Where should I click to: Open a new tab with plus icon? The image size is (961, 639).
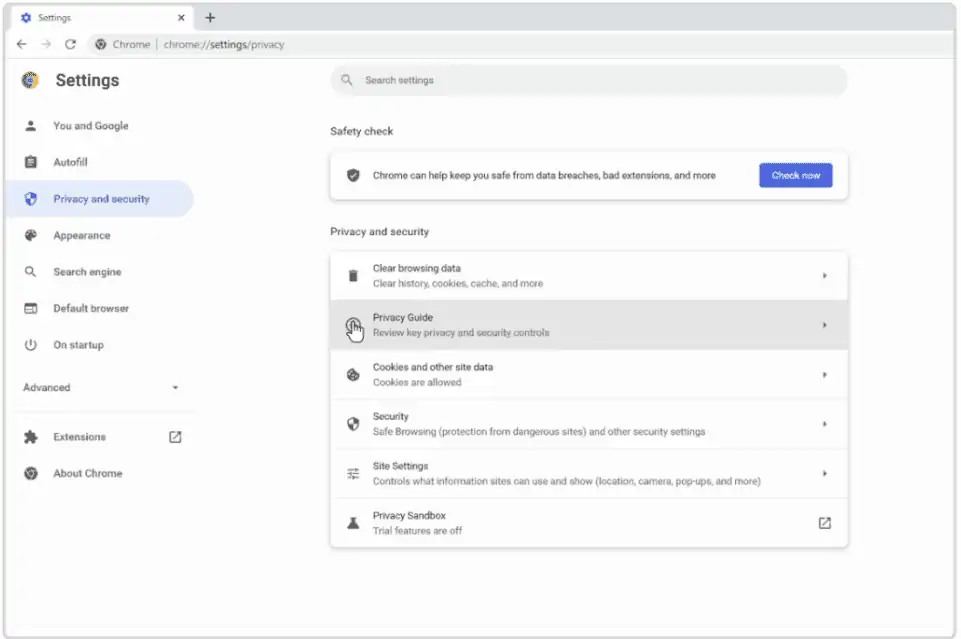pyautogui.click(x=210, y=18)
